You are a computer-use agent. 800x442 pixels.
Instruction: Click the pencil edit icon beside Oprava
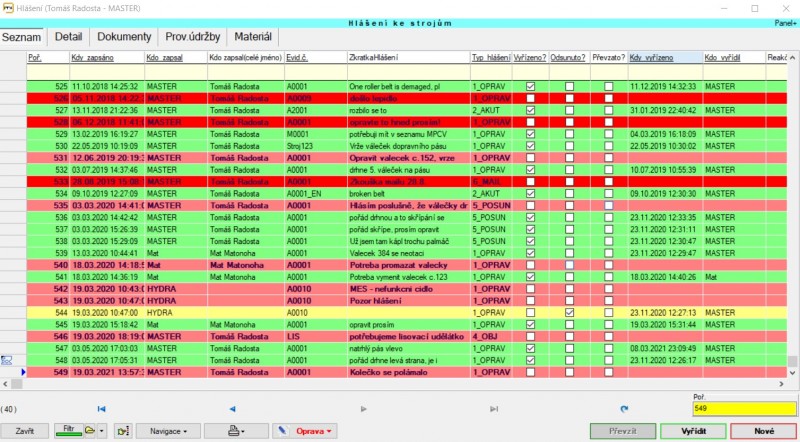click(283, 431)
